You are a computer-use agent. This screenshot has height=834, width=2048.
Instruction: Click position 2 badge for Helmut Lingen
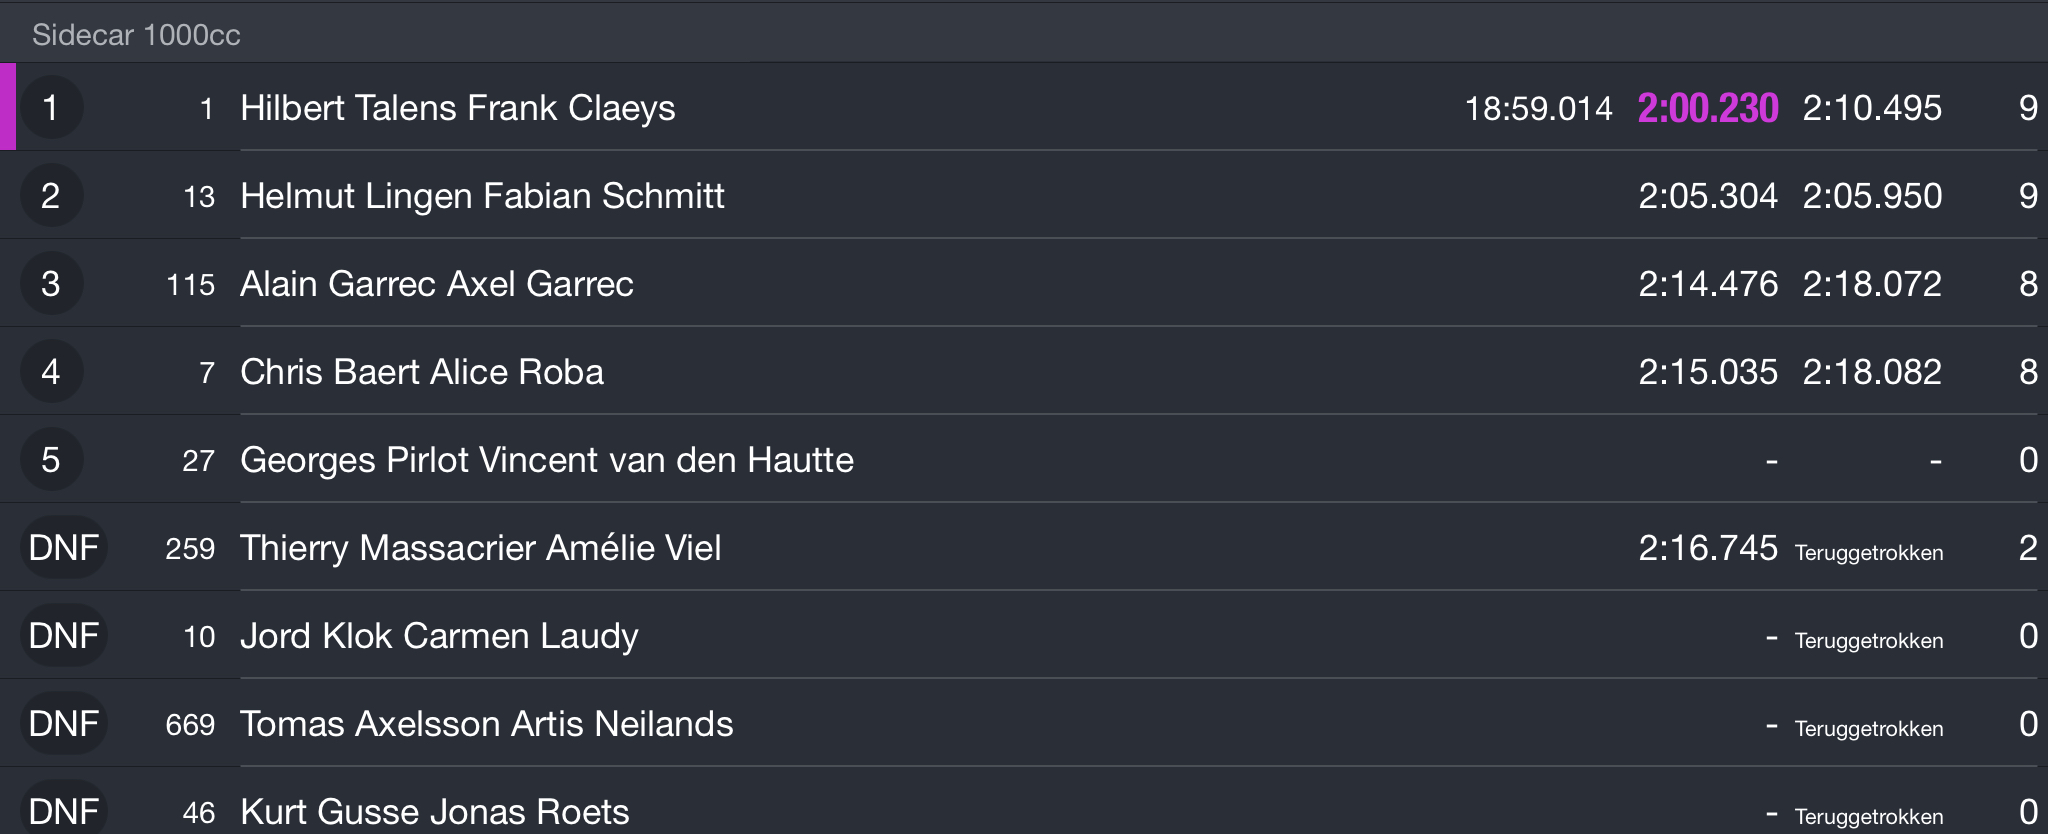pyautogui.click(x=51, y=195)
